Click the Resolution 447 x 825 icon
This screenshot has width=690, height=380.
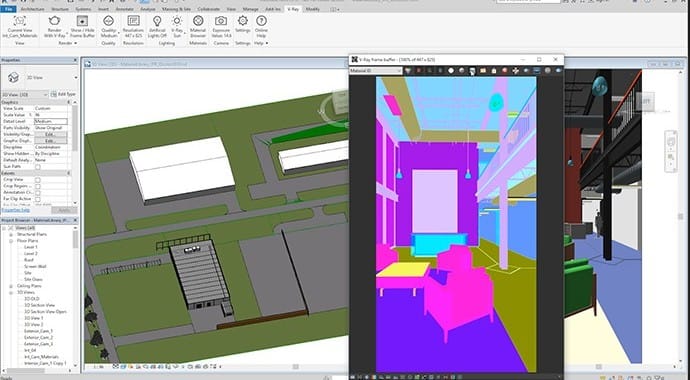click(x=133, y=21)
